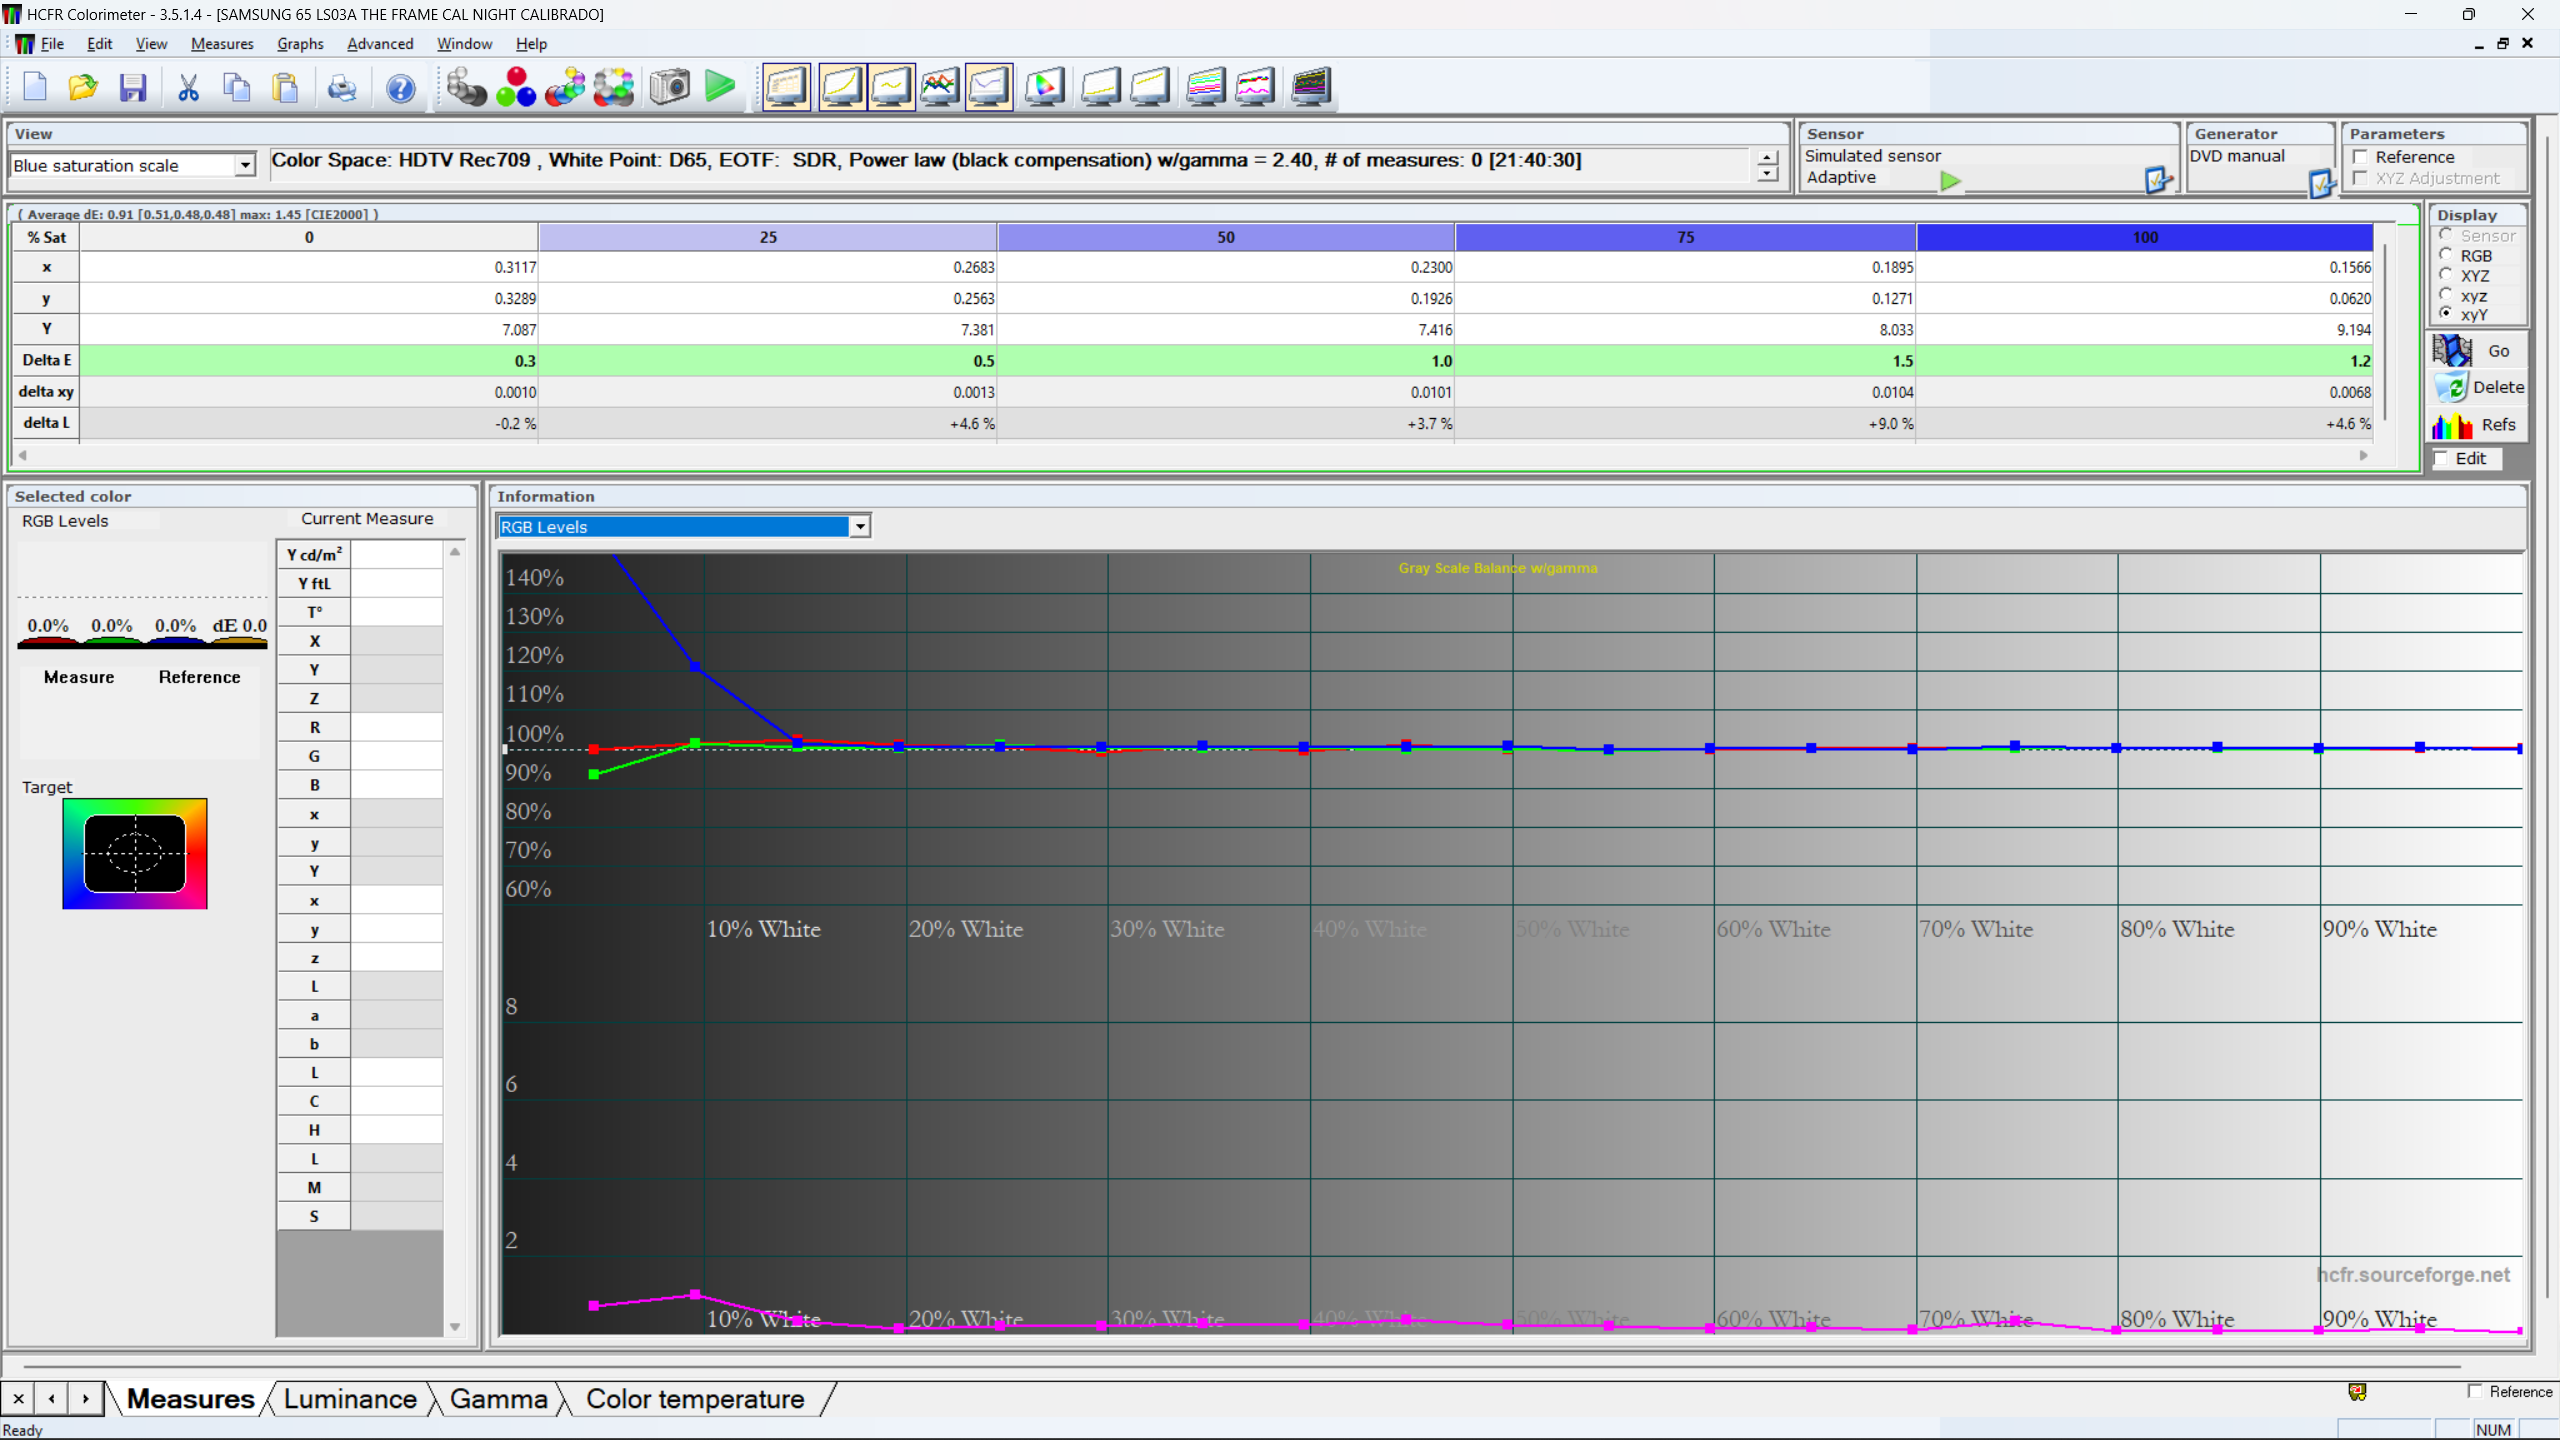Click the RGB primaries measure icon
This screenshot has width=2560, height=1440.
(516, 87)
